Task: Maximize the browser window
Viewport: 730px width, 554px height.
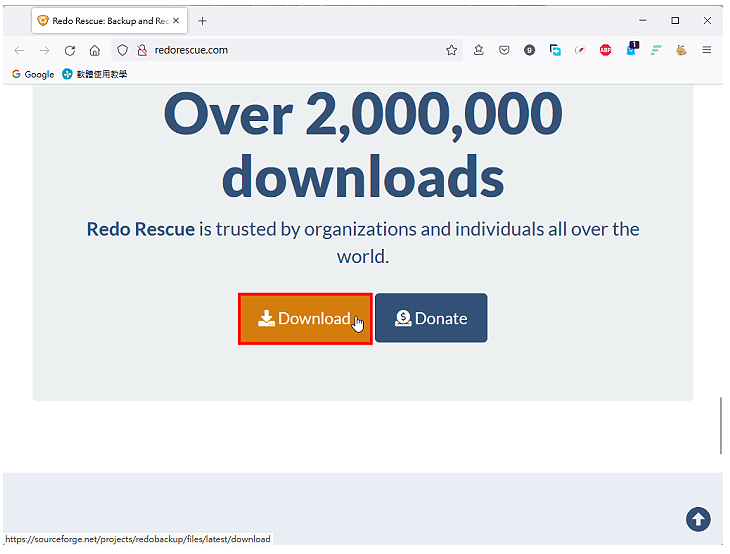Action: click(x=675, y=21)
